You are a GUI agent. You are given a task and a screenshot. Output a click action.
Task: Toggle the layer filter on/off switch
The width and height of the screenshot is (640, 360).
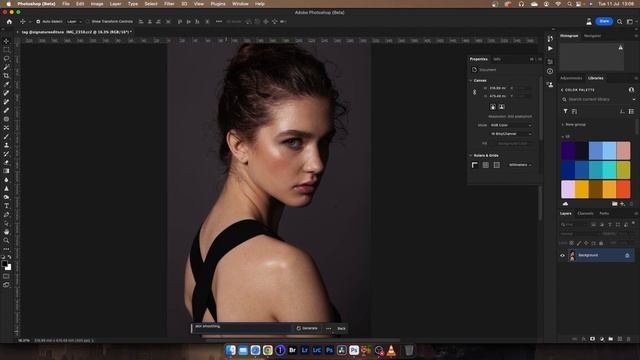(633, 224)
